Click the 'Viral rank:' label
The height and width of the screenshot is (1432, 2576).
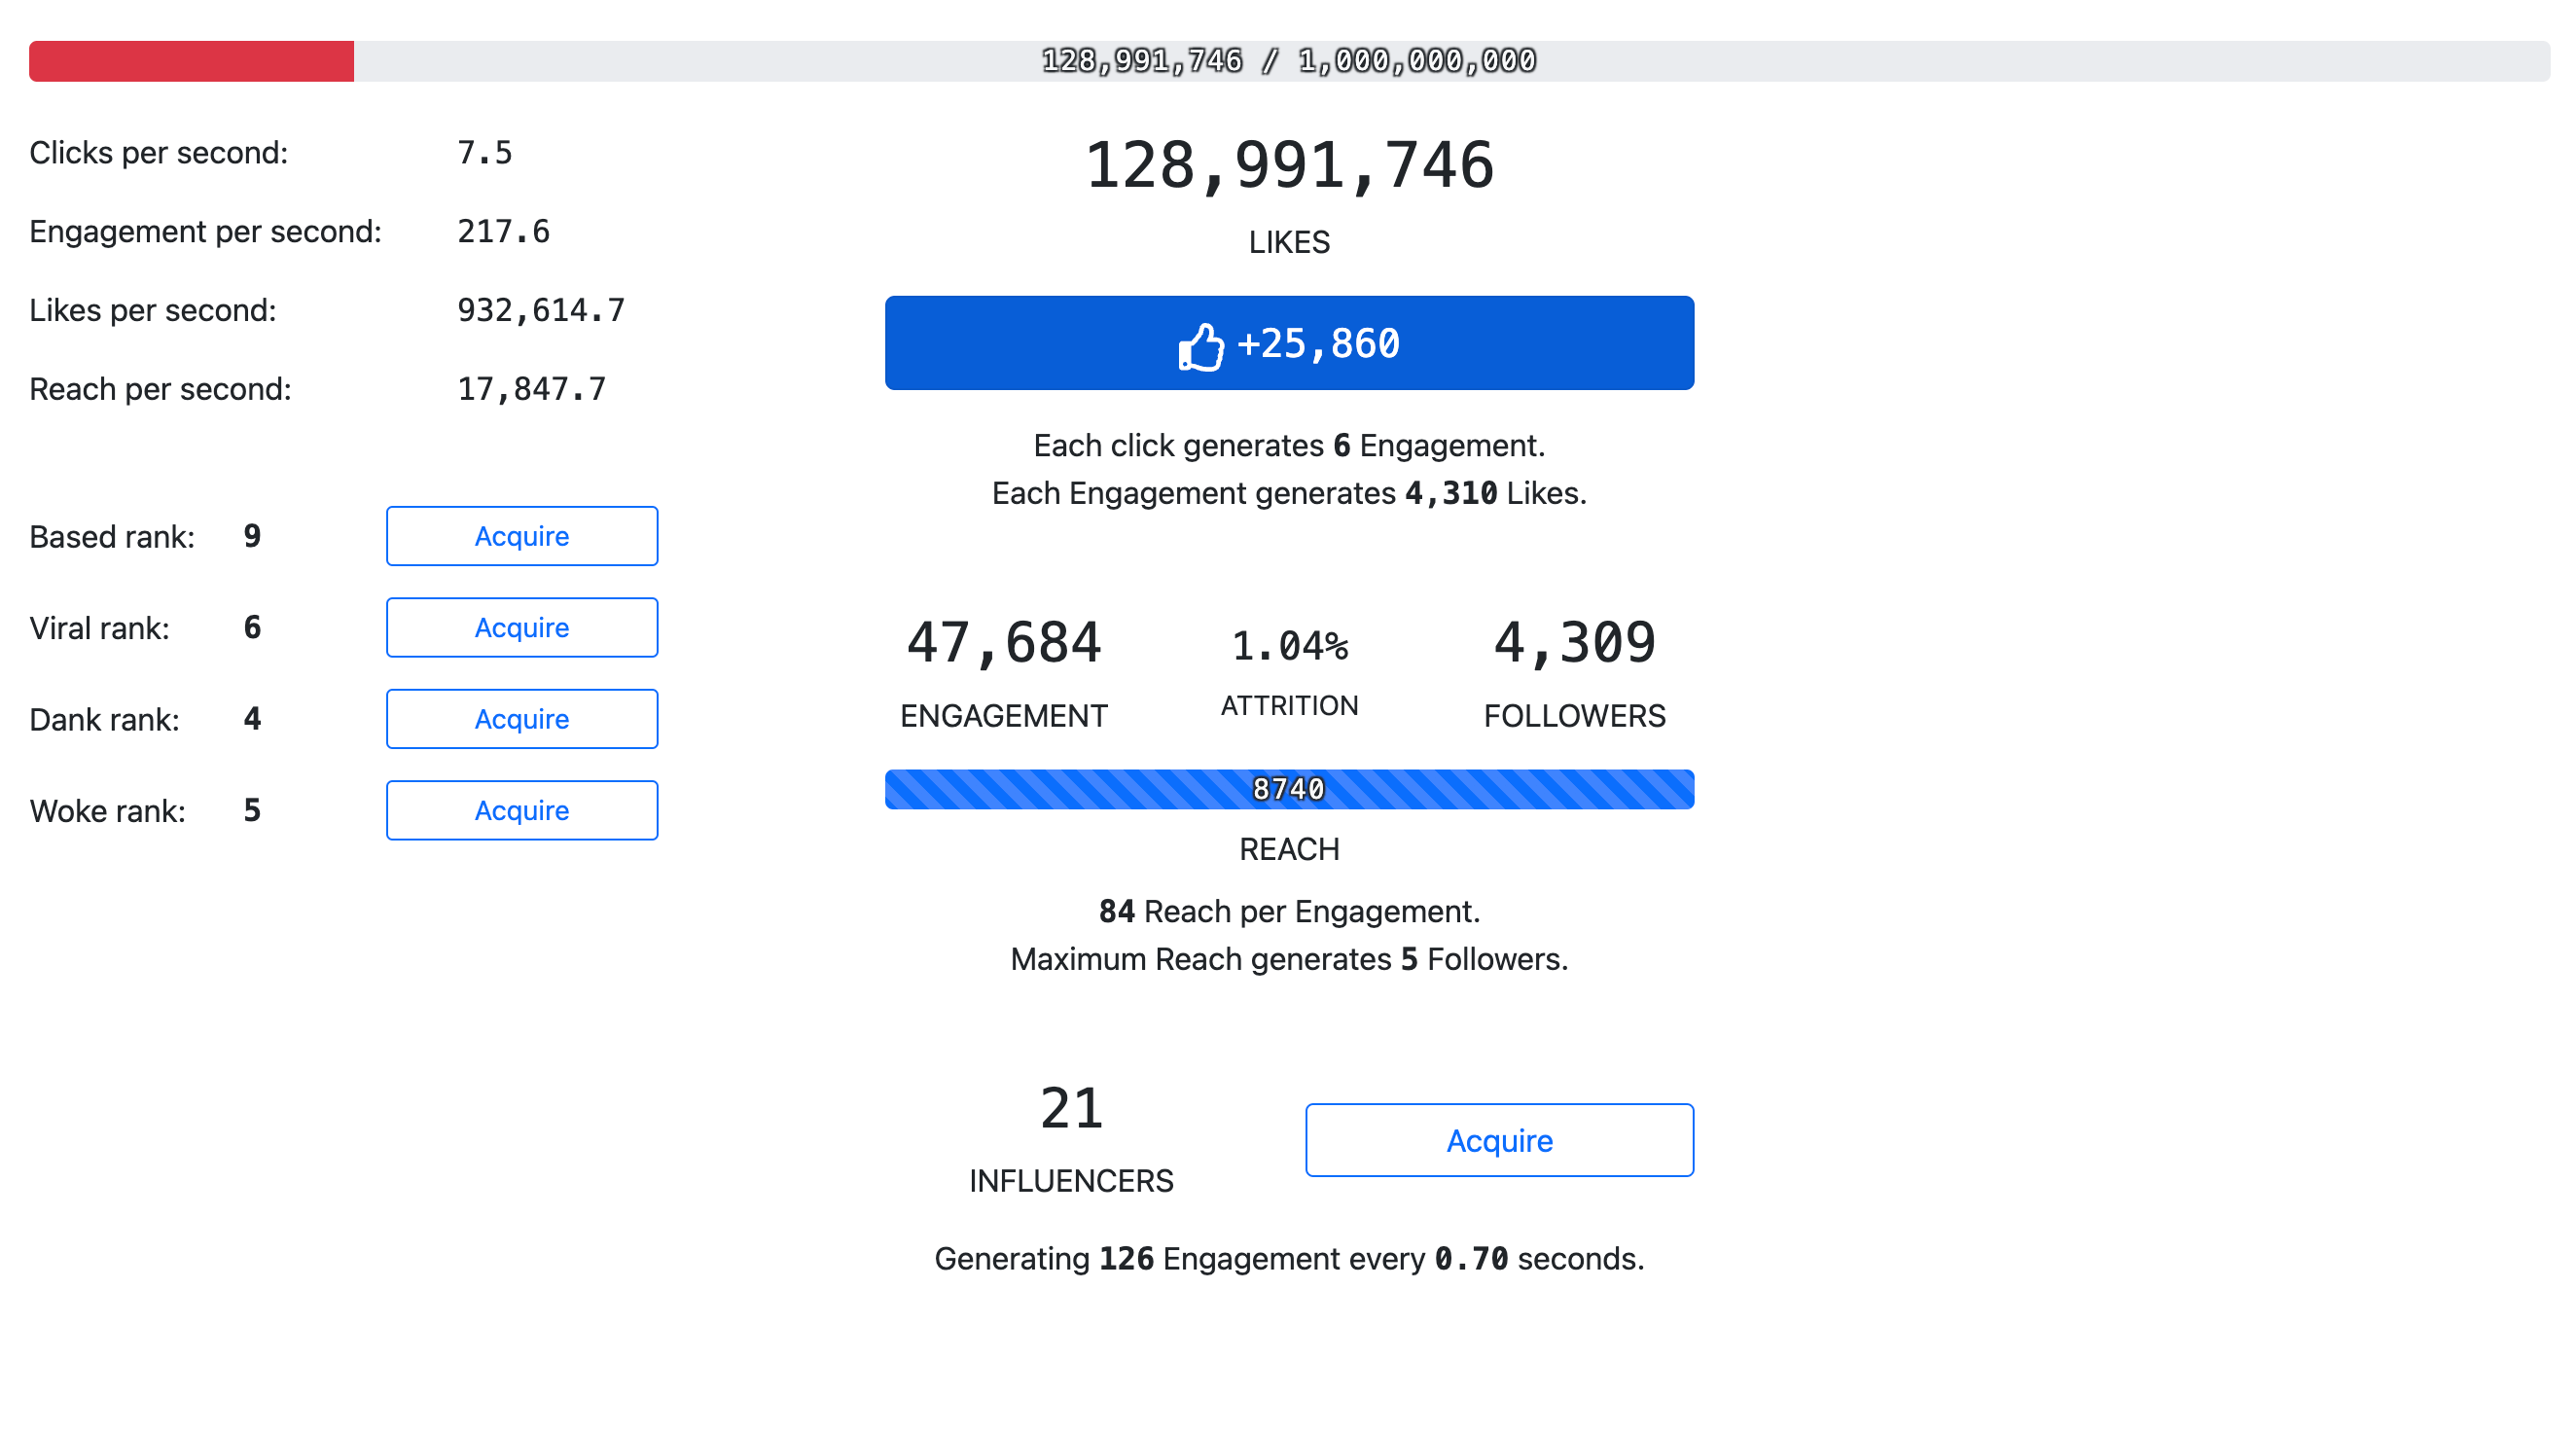click(x=100, y=628)
